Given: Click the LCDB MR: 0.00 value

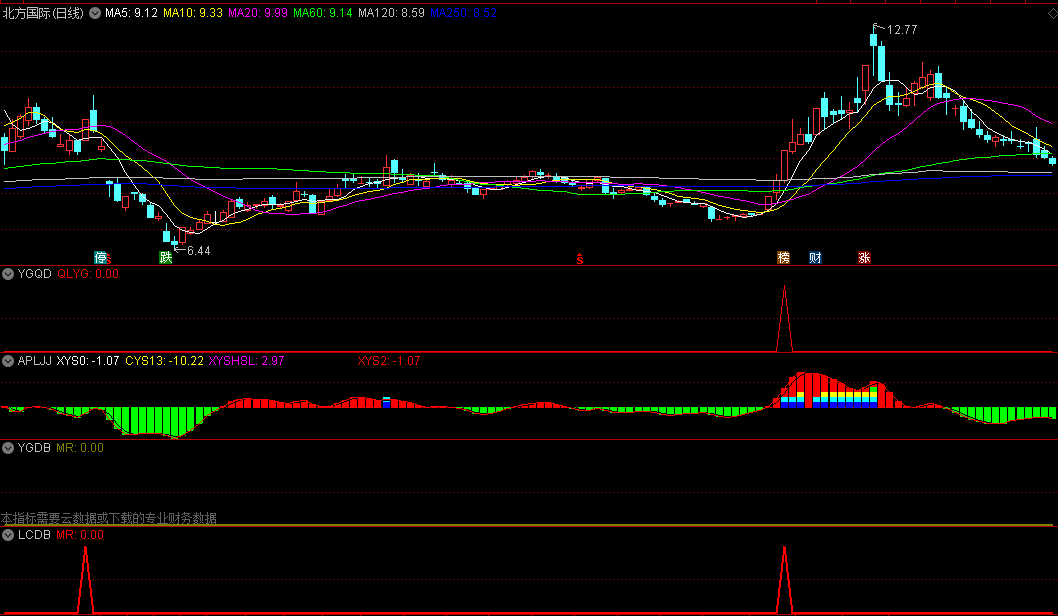Looking at the screenshot, I should click(x=80, y=535).
